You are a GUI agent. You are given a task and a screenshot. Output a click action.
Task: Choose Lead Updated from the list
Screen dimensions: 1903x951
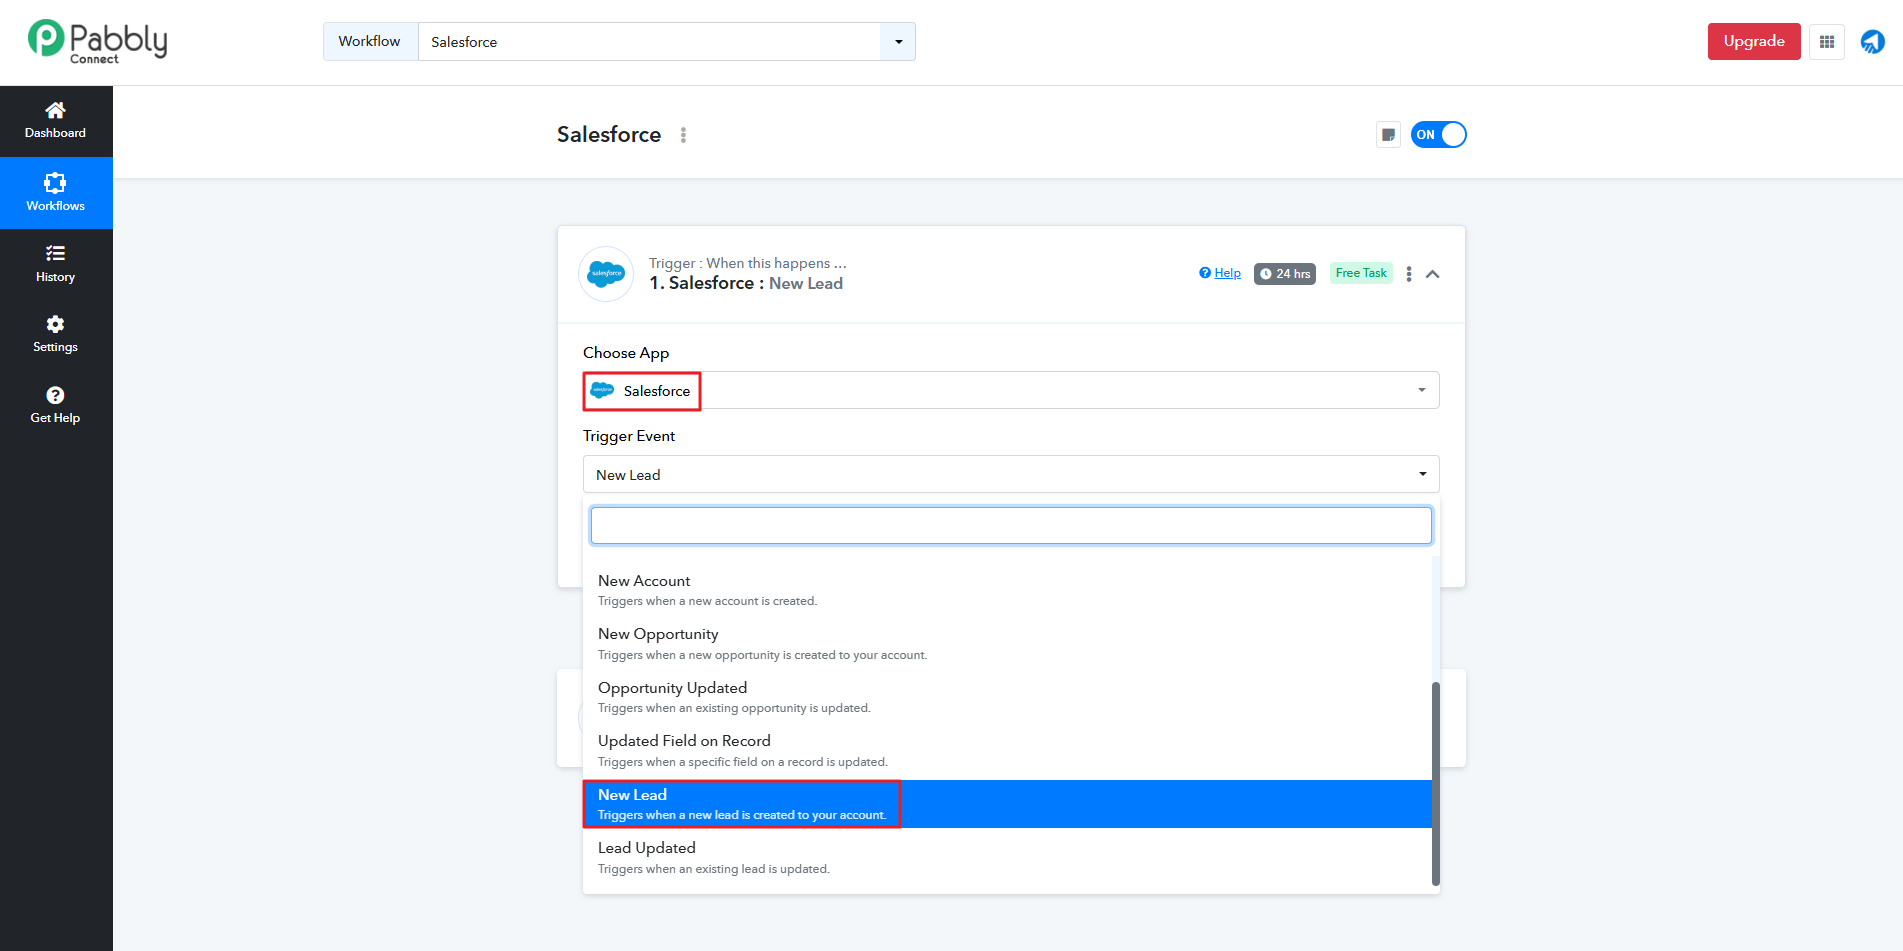(x=646, y=849)
